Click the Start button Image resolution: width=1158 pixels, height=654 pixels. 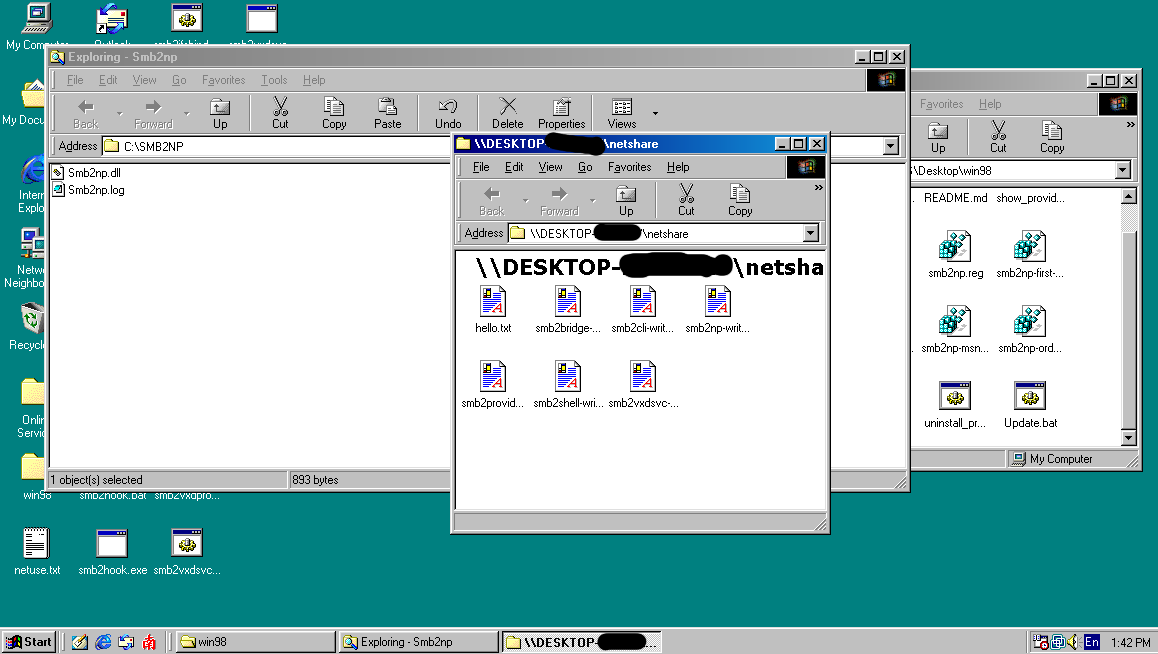click(30, 642)
